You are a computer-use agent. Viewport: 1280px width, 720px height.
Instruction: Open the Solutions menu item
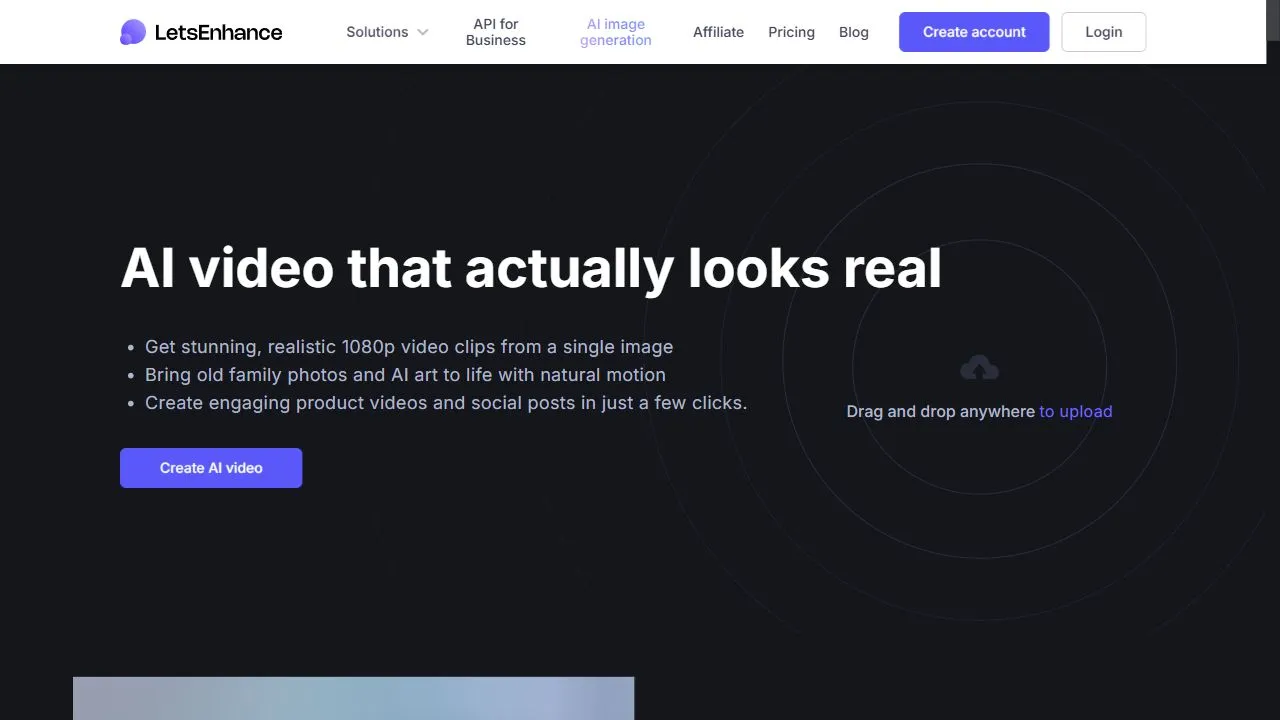tap(377, 32)
